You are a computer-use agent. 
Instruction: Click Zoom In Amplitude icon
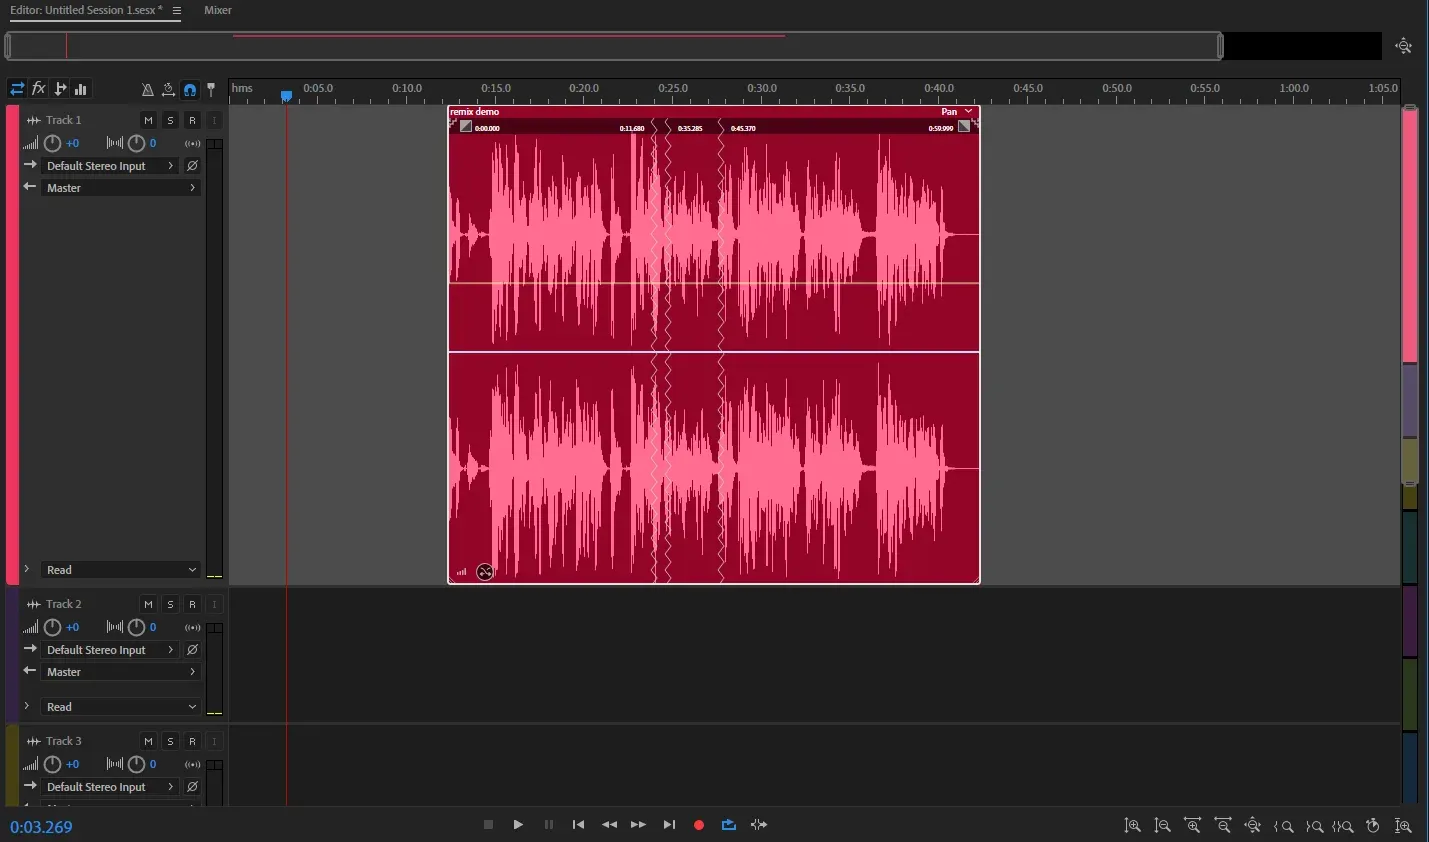click(1133, 826)
